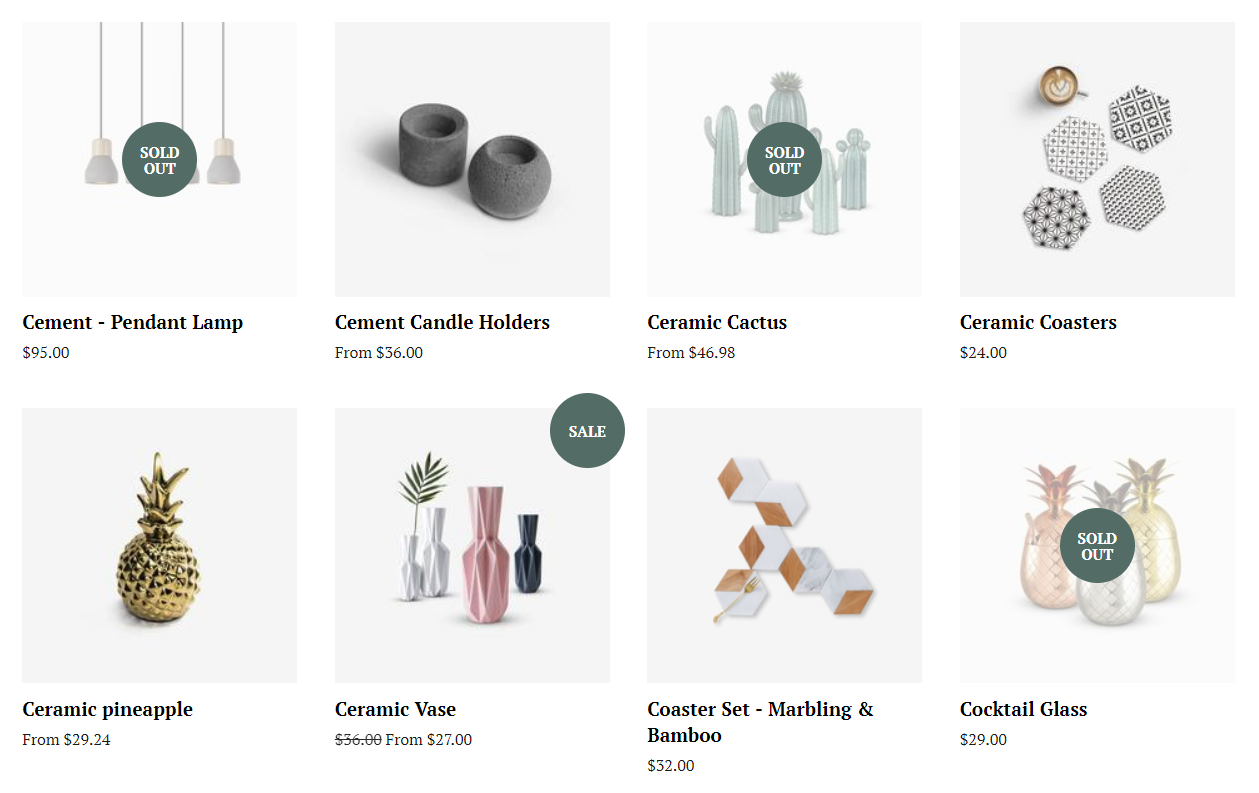
Task: Click the Sold Out badge on Ceramic Cactus
Action: pos(784,160)
